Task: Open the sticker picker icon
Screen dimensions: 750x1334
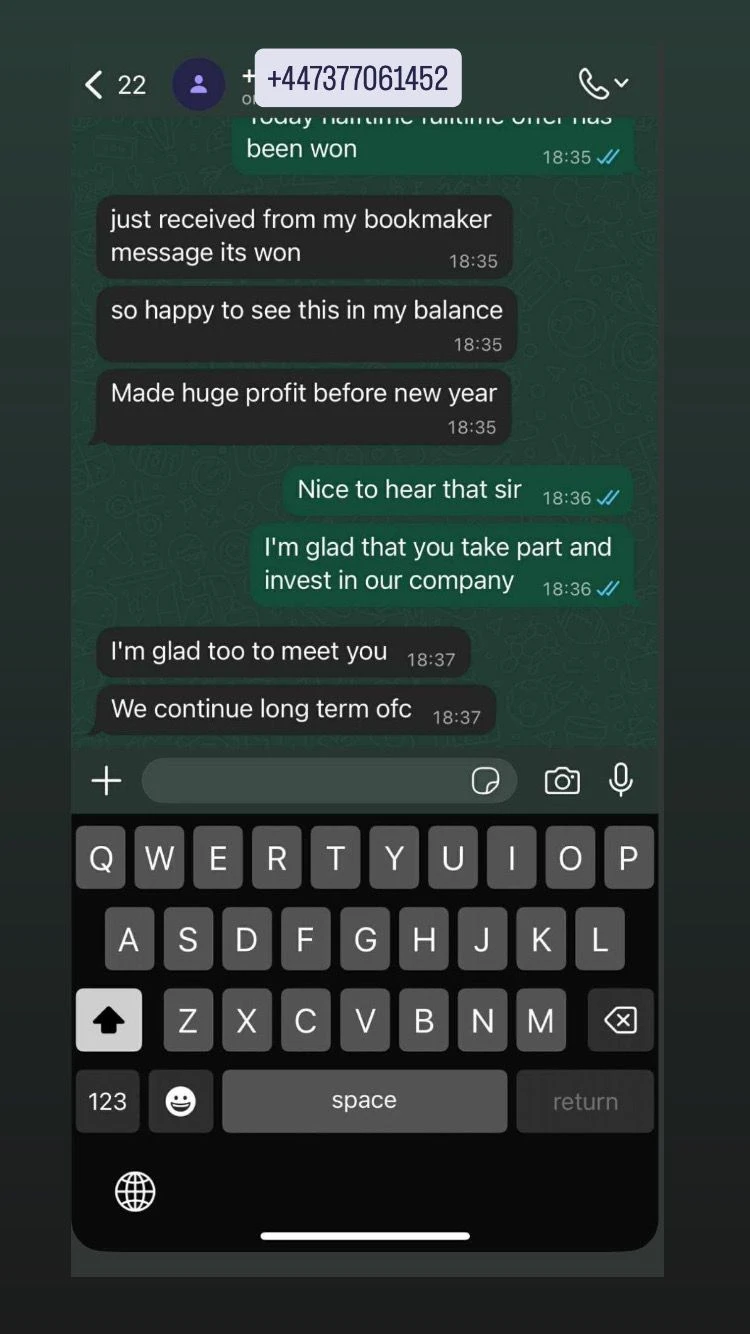Action: click(485, 781)
